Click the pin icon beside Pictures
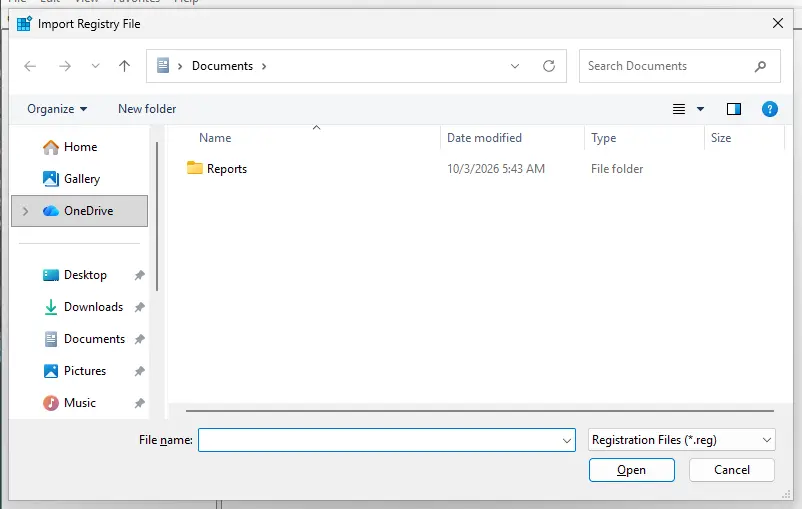The image size is (802, 509). pos(139,371)
